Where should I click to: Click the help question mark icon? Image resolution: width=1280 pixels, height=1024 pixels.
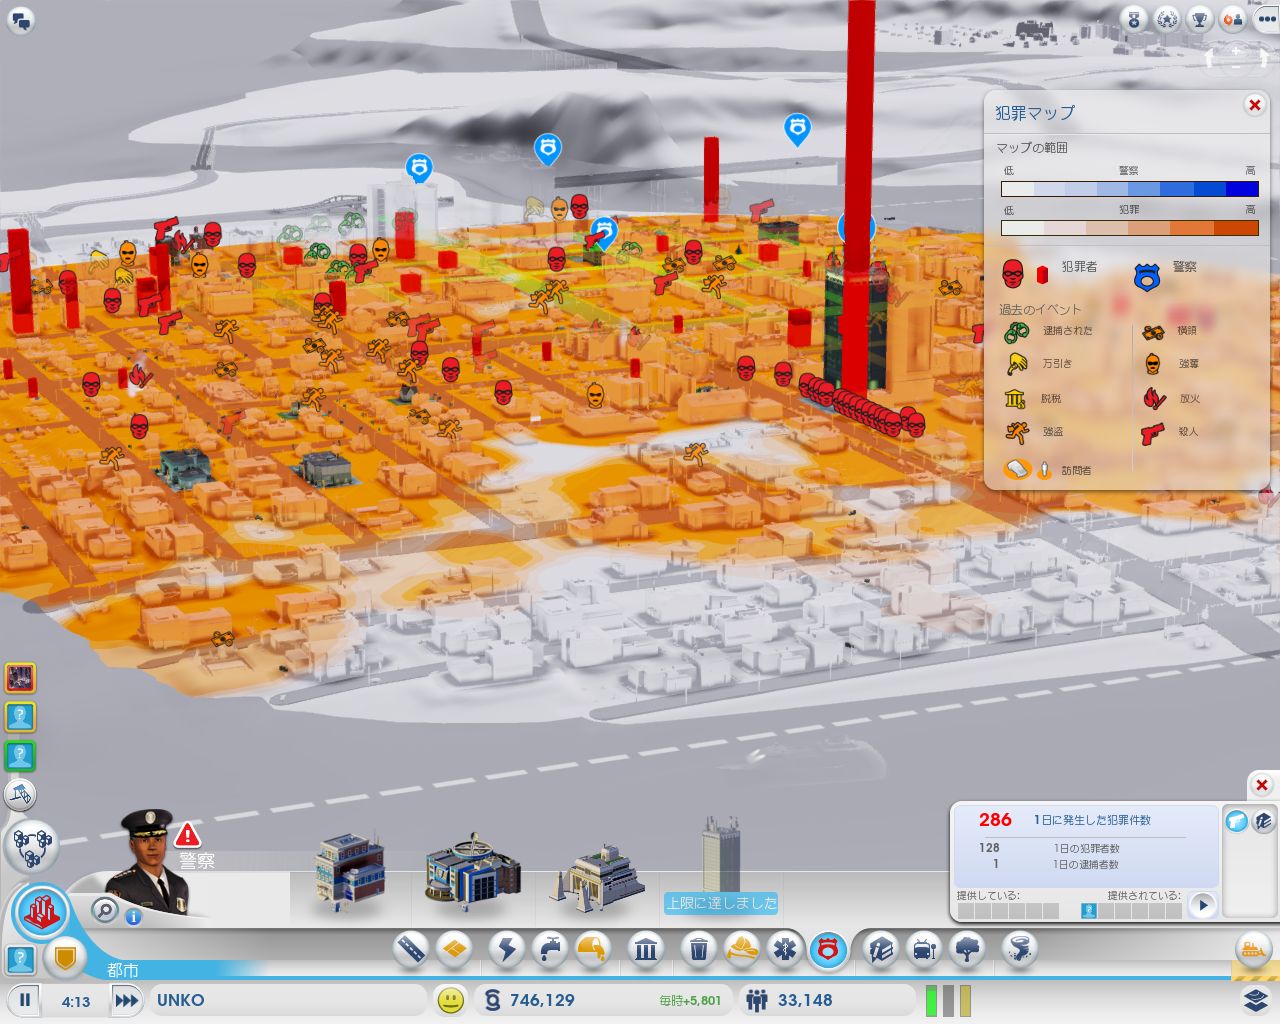[21, 960]
